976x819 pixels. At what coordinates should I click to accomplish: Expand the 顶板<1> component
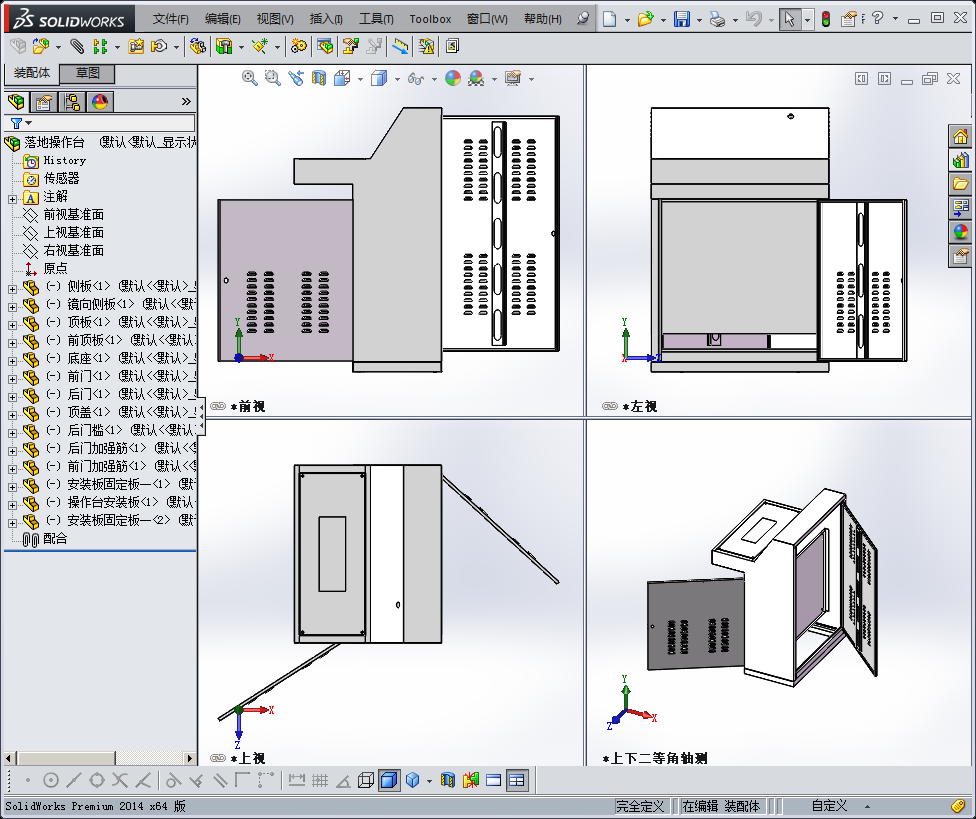pyautogui.click(x=12, y=325)
